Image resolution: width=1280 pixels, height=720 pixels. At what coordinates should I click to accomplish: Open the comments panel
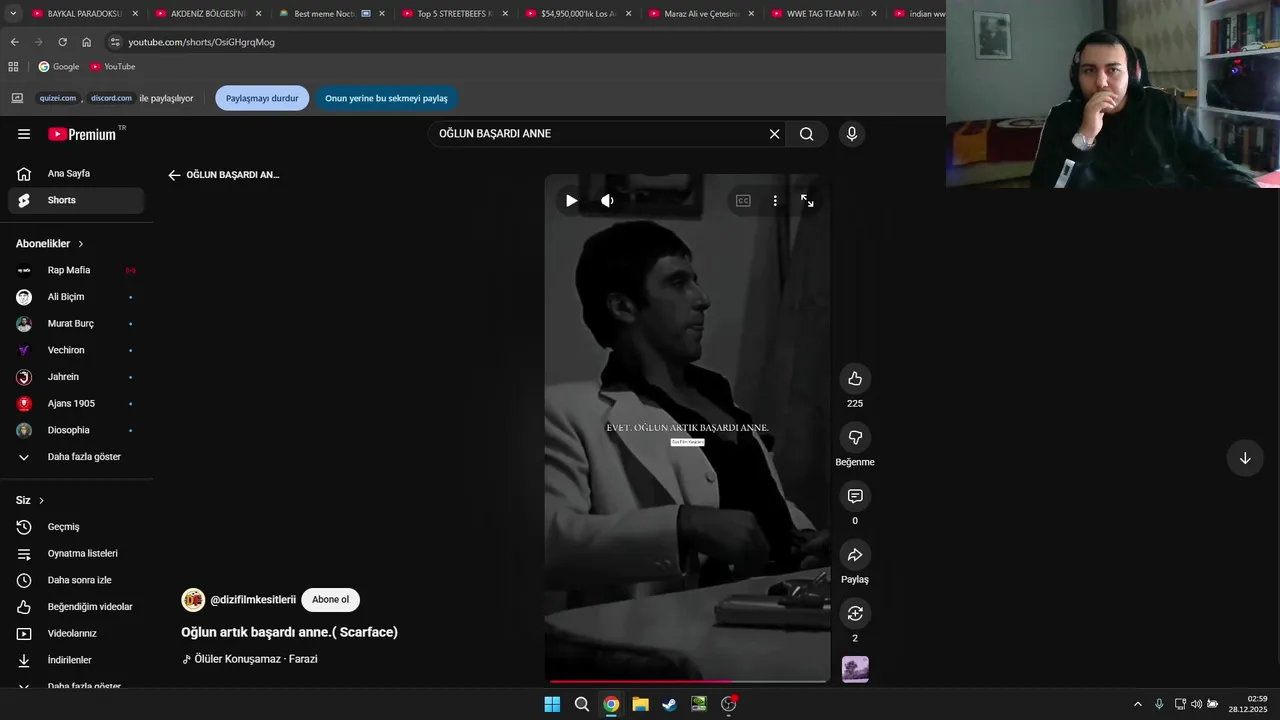tap(855, 496)
